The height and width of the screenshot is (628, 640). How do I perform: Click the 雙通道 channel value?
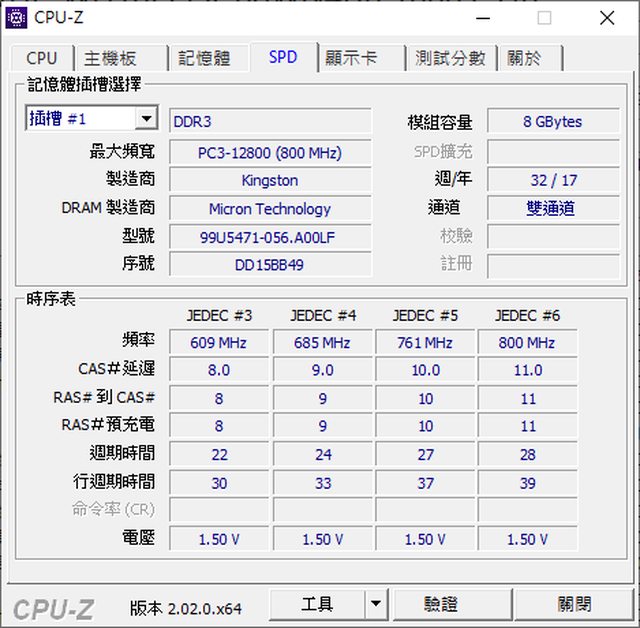[x=552, y=208]
